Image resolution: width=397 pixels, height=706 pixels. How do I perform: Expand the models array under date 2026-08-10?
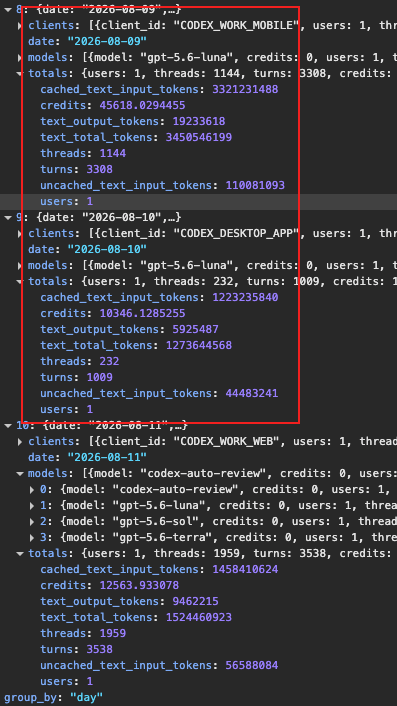pyautogui.click(x=20, y=266)
